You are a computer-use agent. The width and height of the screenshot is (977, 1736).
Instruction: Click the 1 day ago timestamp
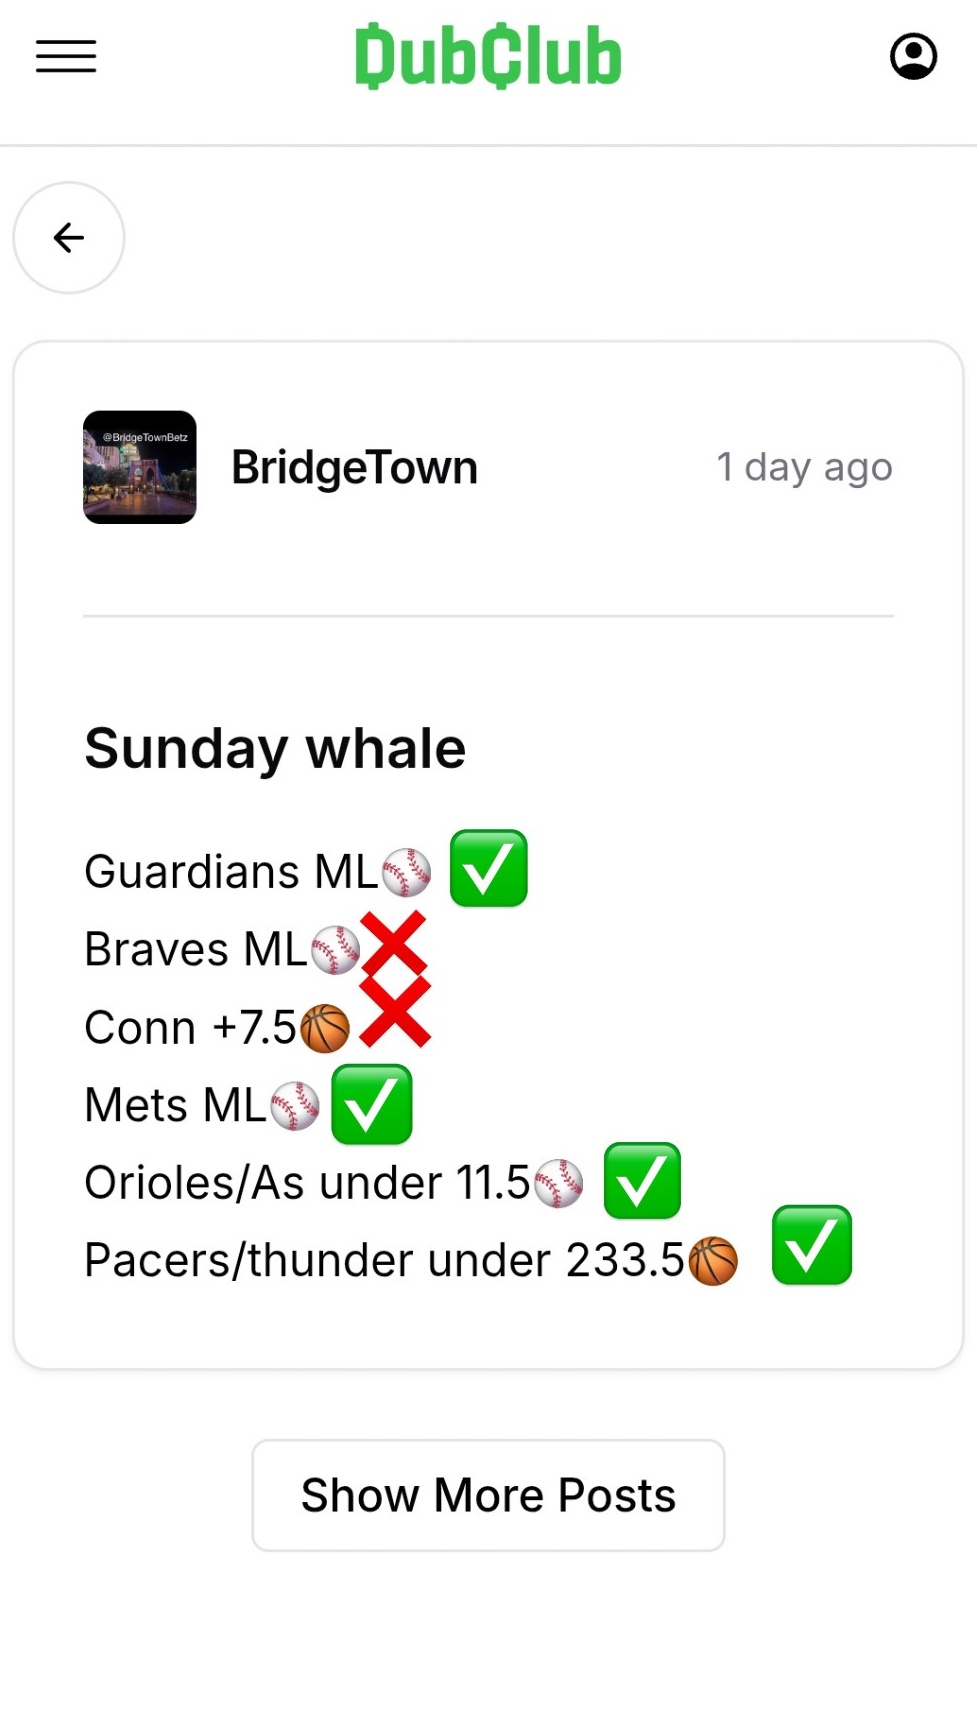click(804, 467)
